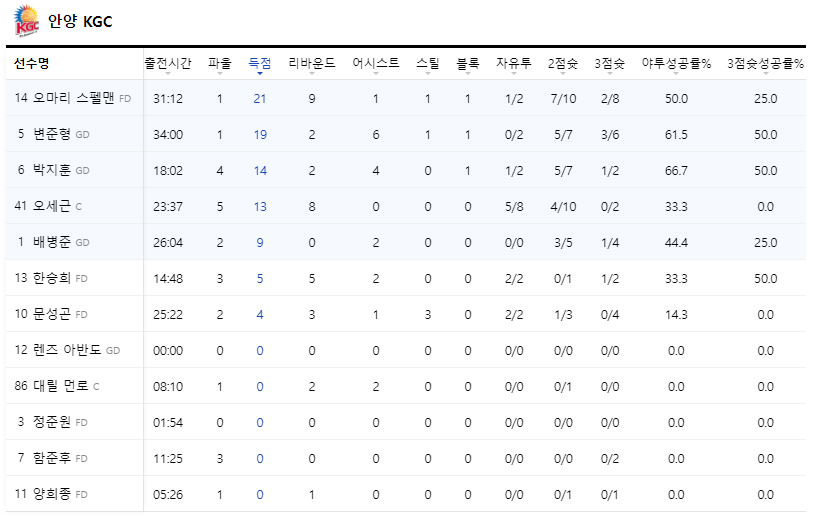813x518 pixels.
Task: Click 오마리 스펠맨's 21 points value
Action: click(x=260, y=99)
